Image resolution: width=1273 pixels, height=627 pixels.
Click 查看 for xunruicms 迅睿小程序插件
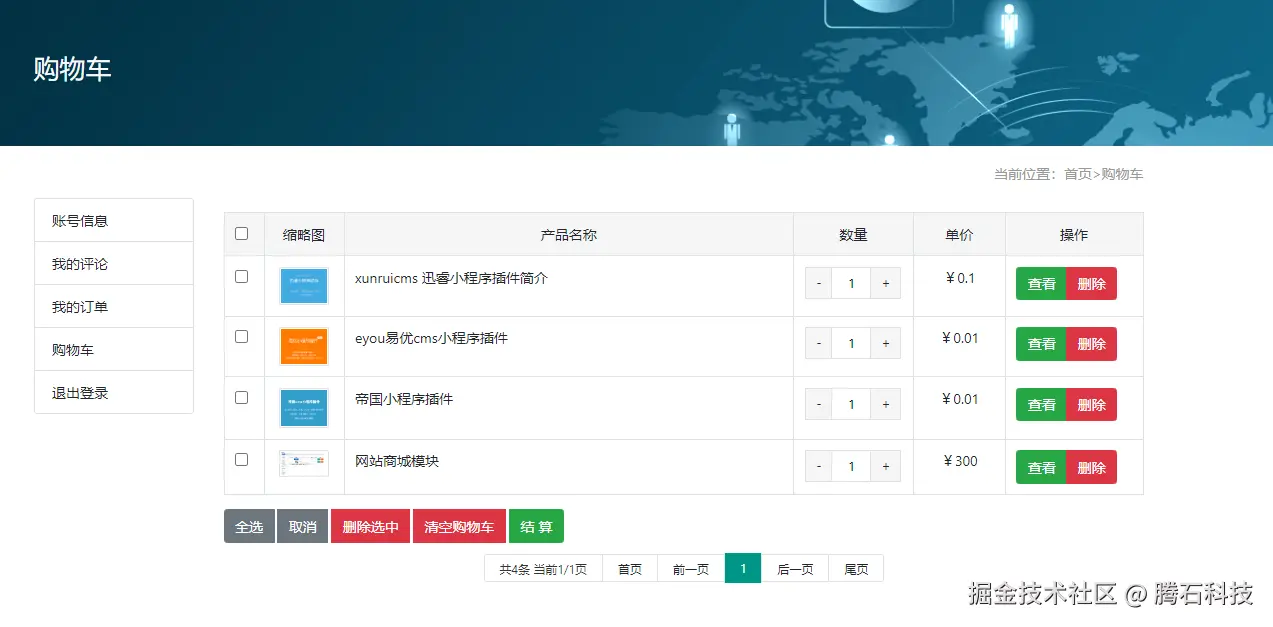click(1041, 284)
